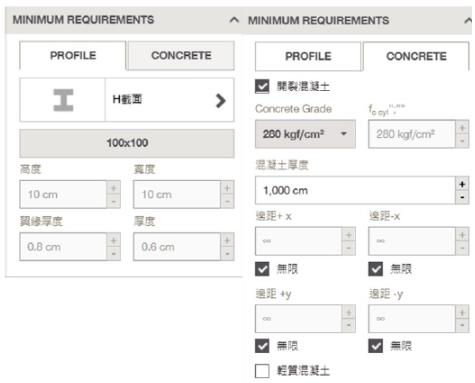Uncheck 無限 under edge distance +x
The image size is (475, 383).
[x=262, y=269]
